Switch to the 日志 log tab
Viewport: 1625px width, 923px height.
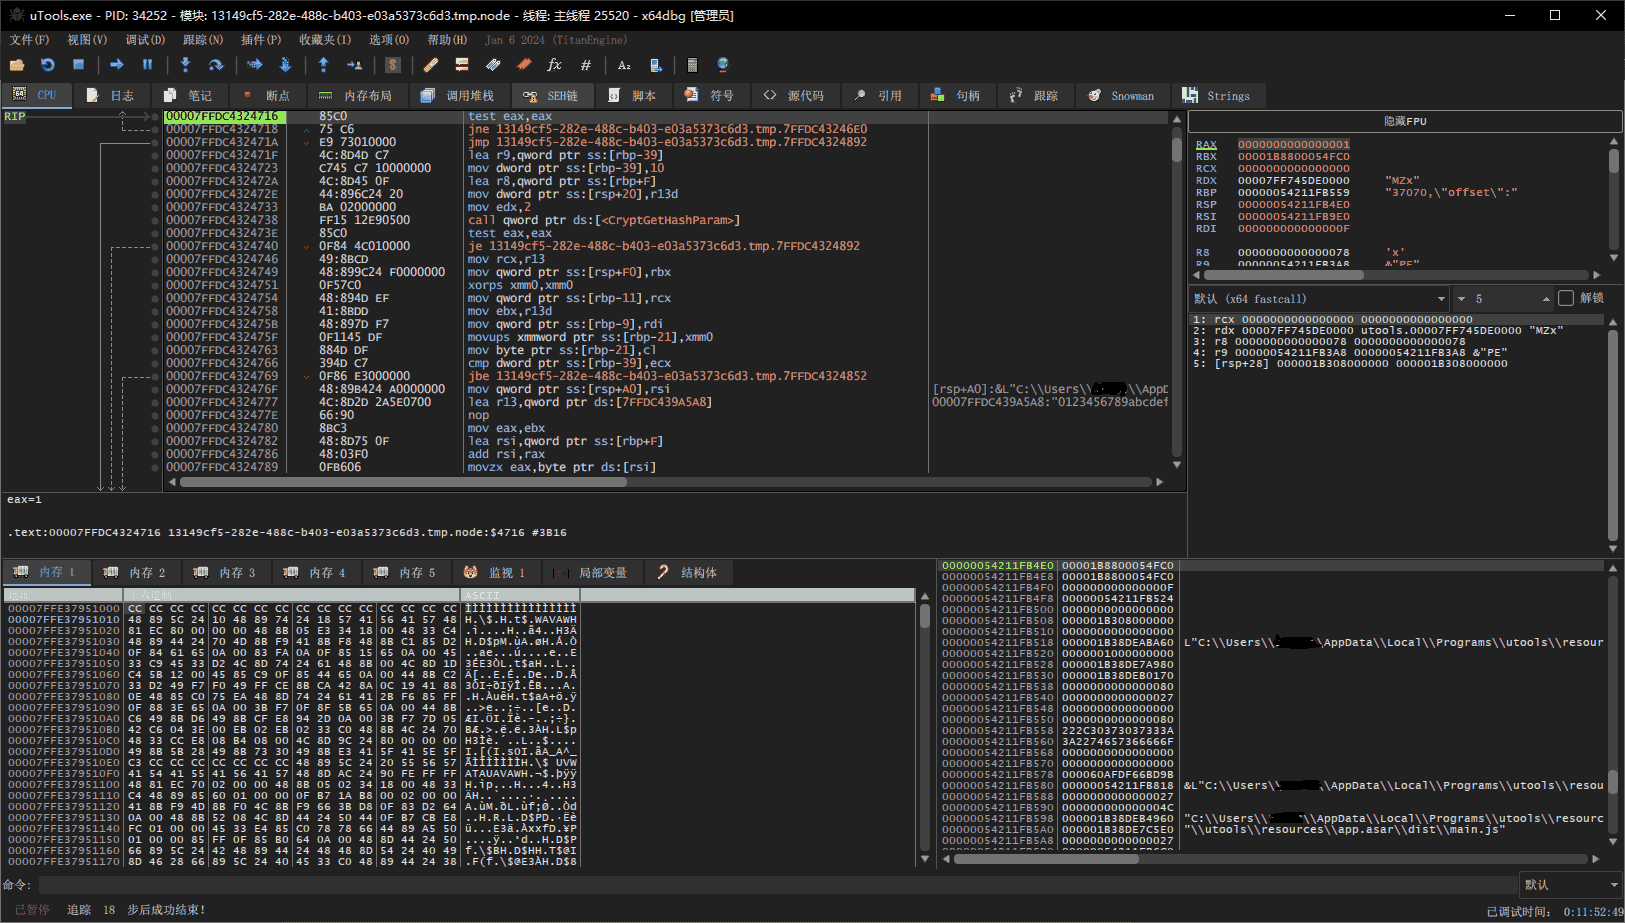coord(111,96)
